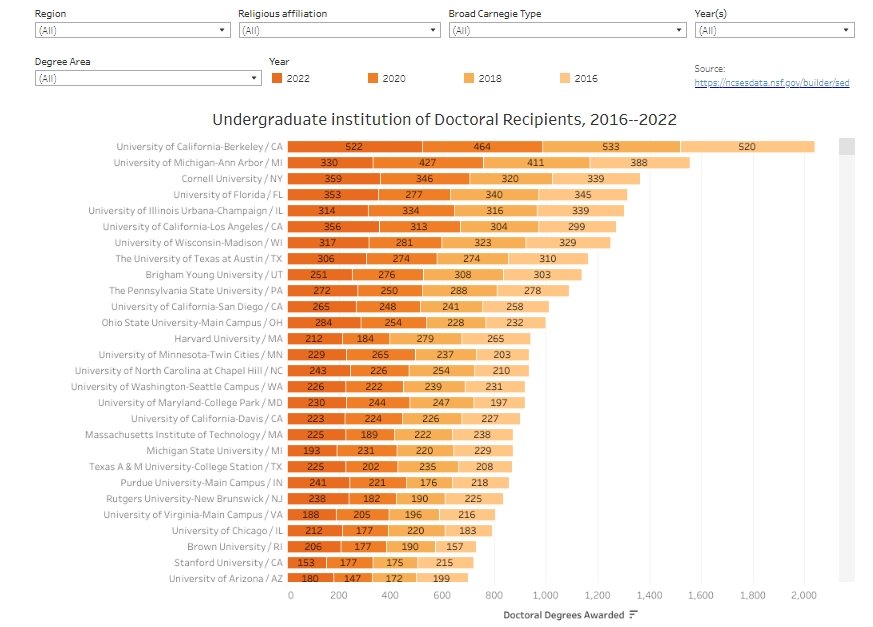This screenshot has height=627, width=873.
Task: Click the Ohio State University-Main Campus / OH label
Action: (192, 322)
